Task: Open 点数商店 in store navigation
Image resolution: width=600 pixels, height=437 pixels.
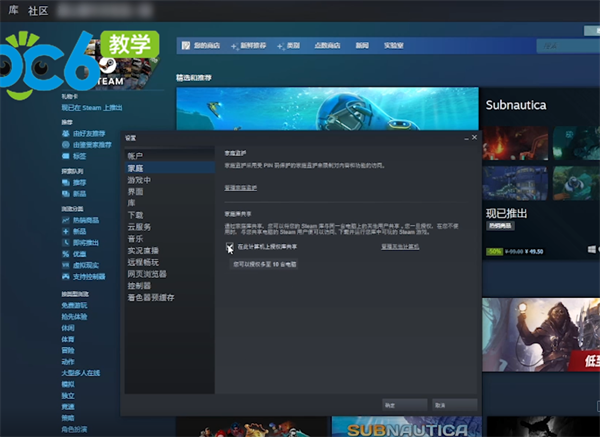Action: point(327,46)
